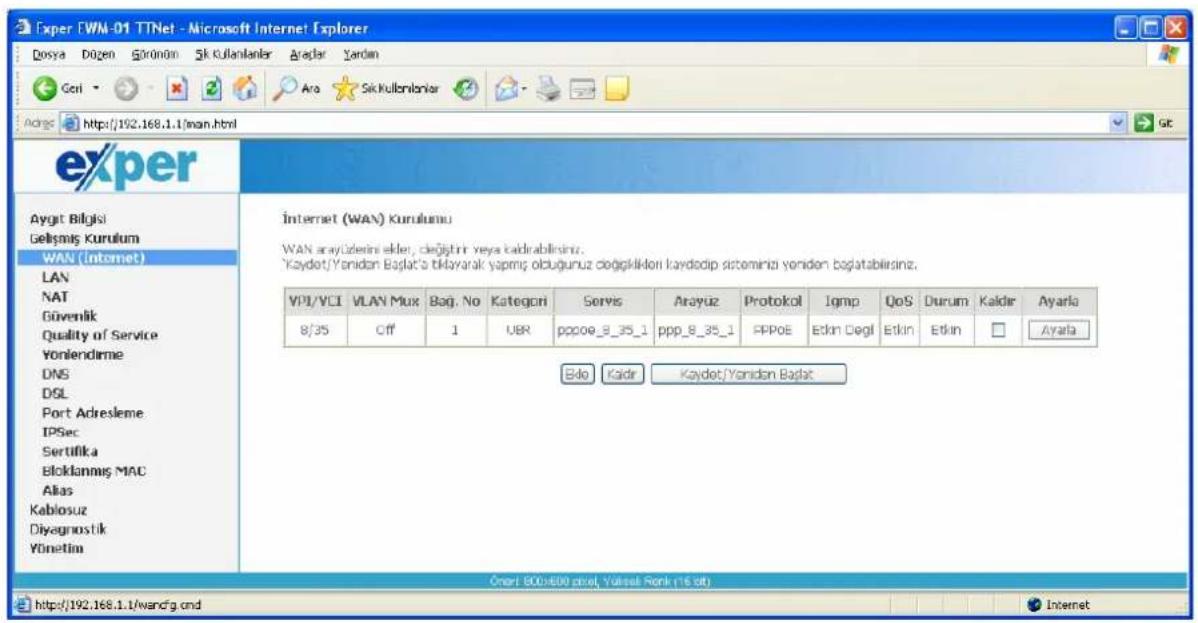The height and width of the screenshot is (623, 1198).
Task: Open IPSec in sidebar
Action: (x=60, y=433)
